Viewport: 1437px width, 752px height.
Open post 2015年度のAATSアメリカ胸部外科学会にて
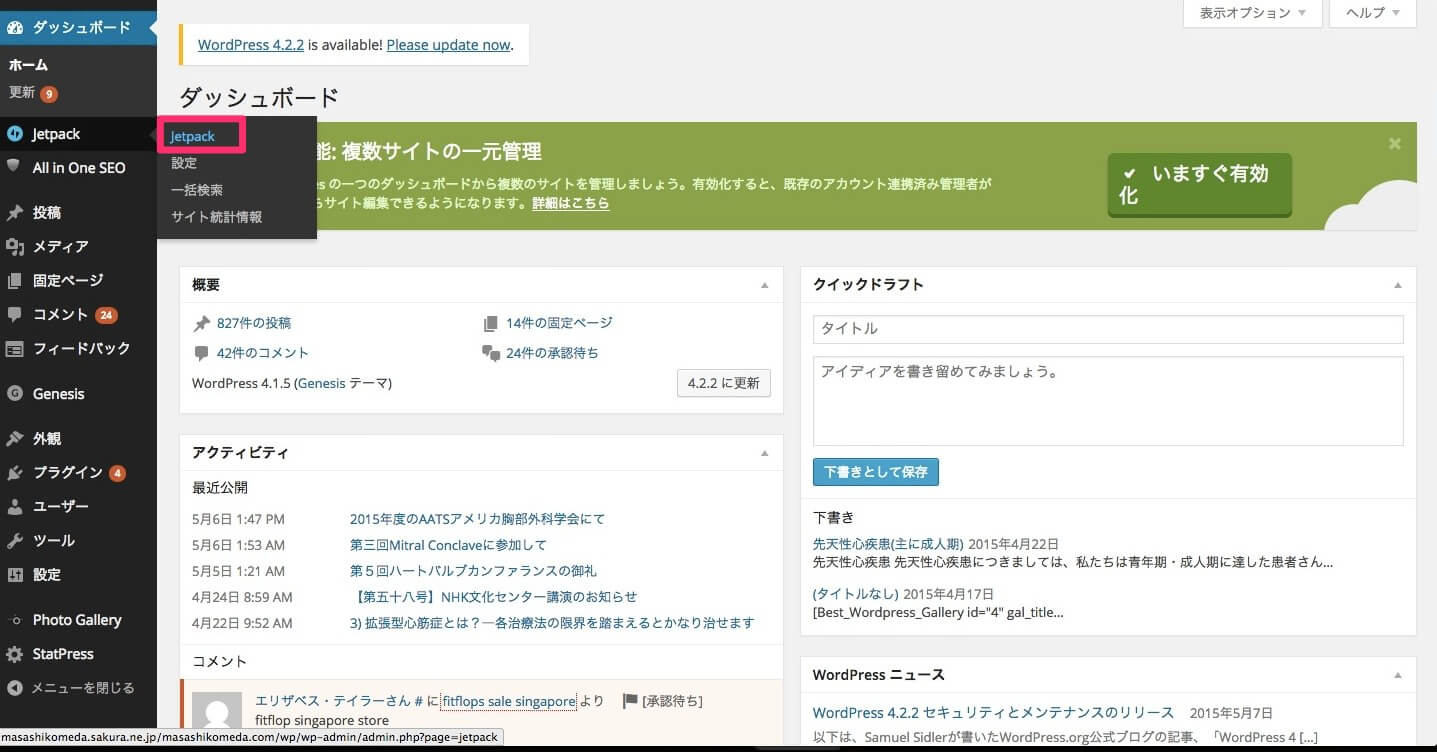tap(477, 519)
